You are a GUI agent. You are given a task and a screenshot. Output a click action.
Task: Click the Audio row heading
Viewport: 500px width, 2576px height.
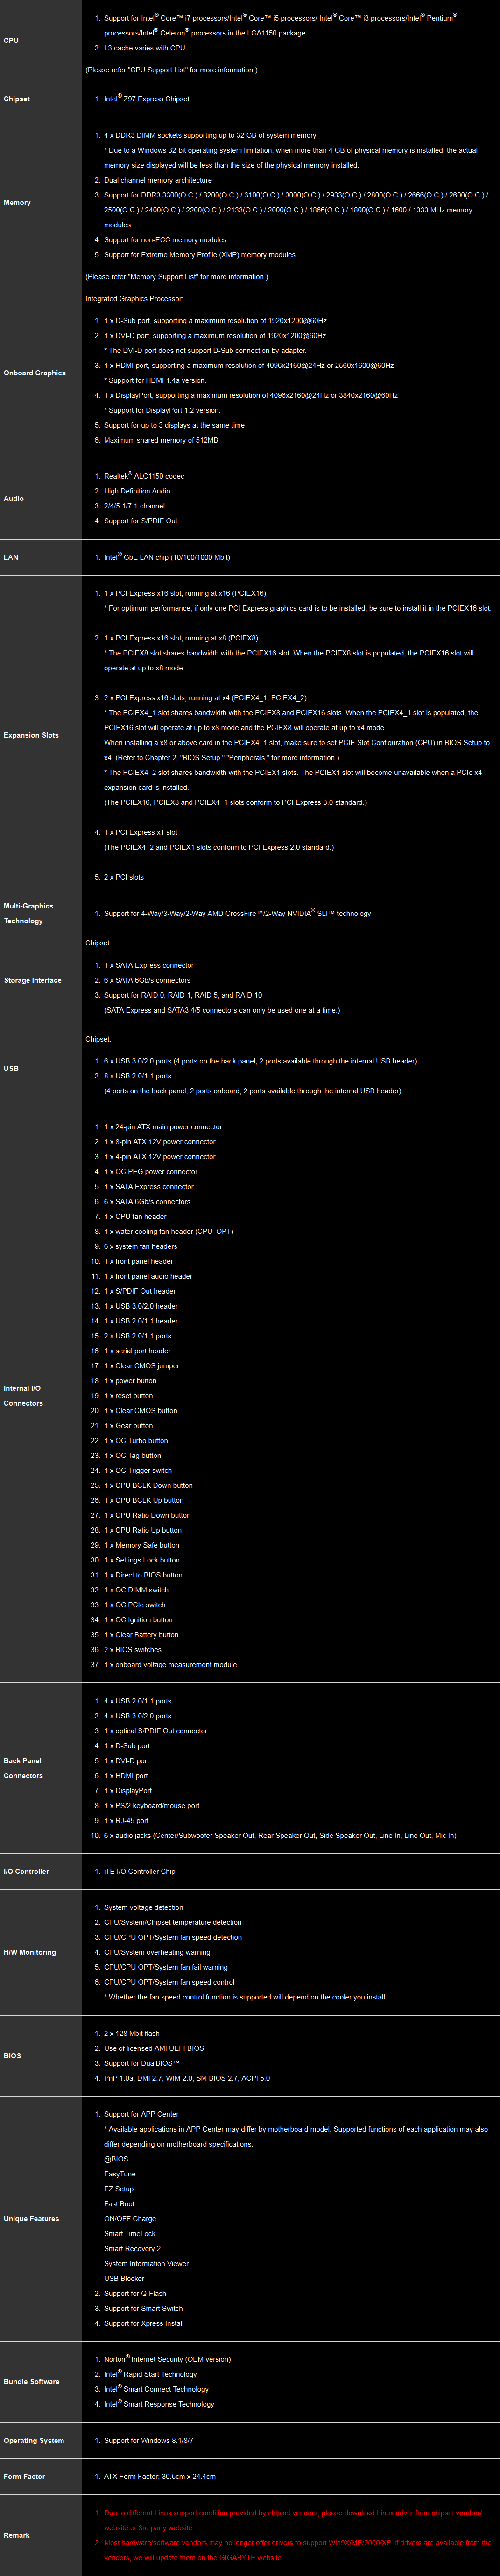pyautogui.click(x=14, y=498)
